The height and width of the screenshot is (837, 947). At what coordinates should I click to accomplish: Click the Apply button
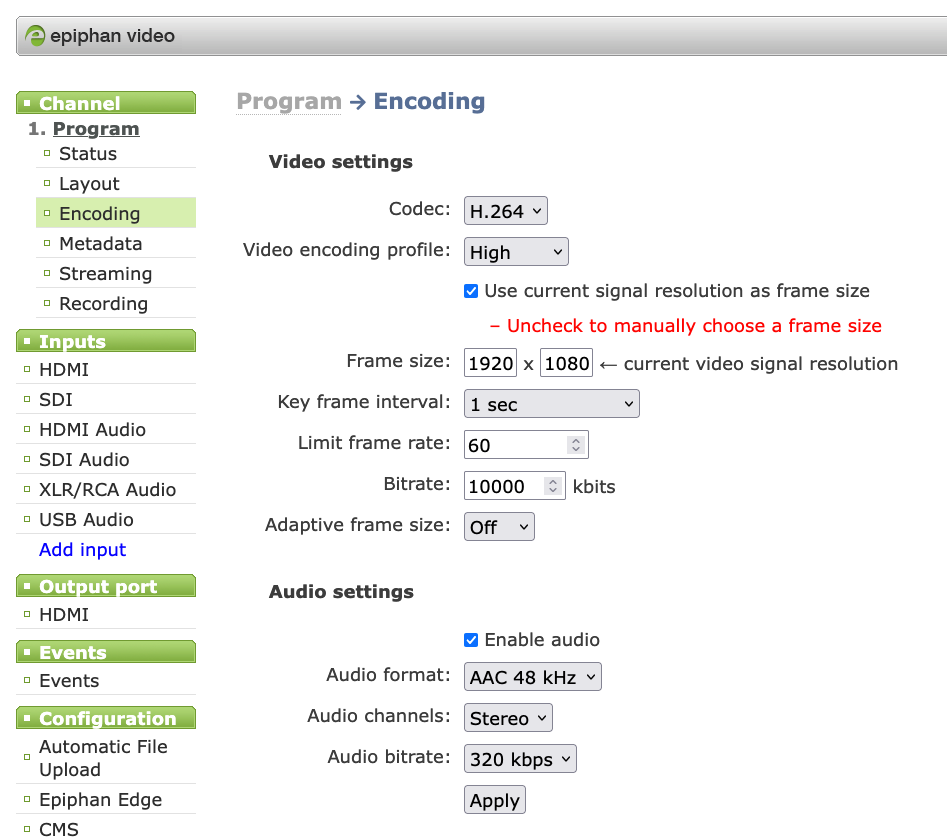[x=495, y=800]
